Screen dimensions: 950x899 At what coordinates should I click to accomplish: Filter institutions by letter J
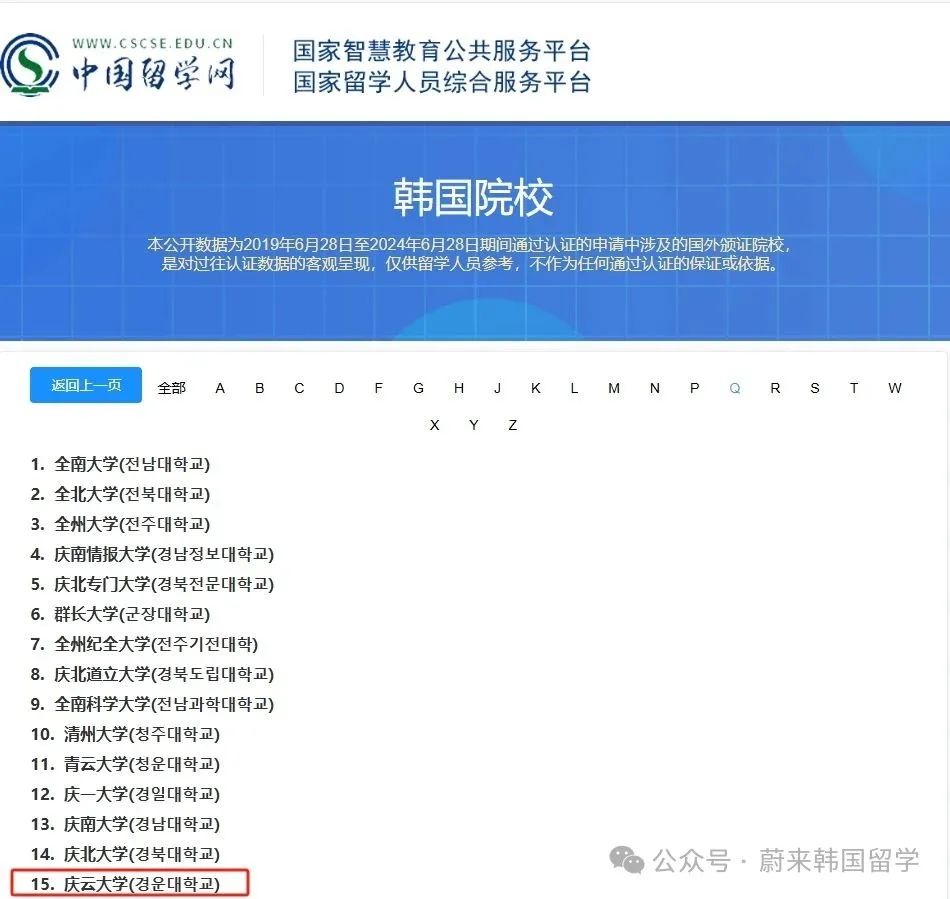(x=497, y=388)
